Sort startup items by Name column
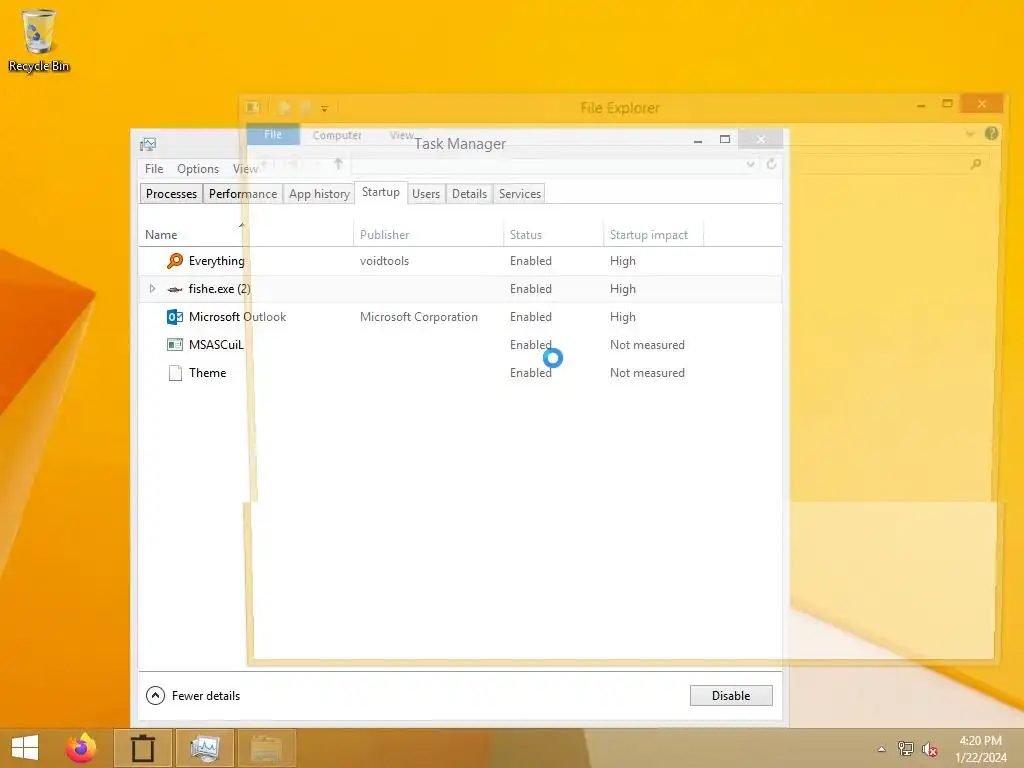The width and height of the screenshot is (1024, 768). [x=246, y=234]
